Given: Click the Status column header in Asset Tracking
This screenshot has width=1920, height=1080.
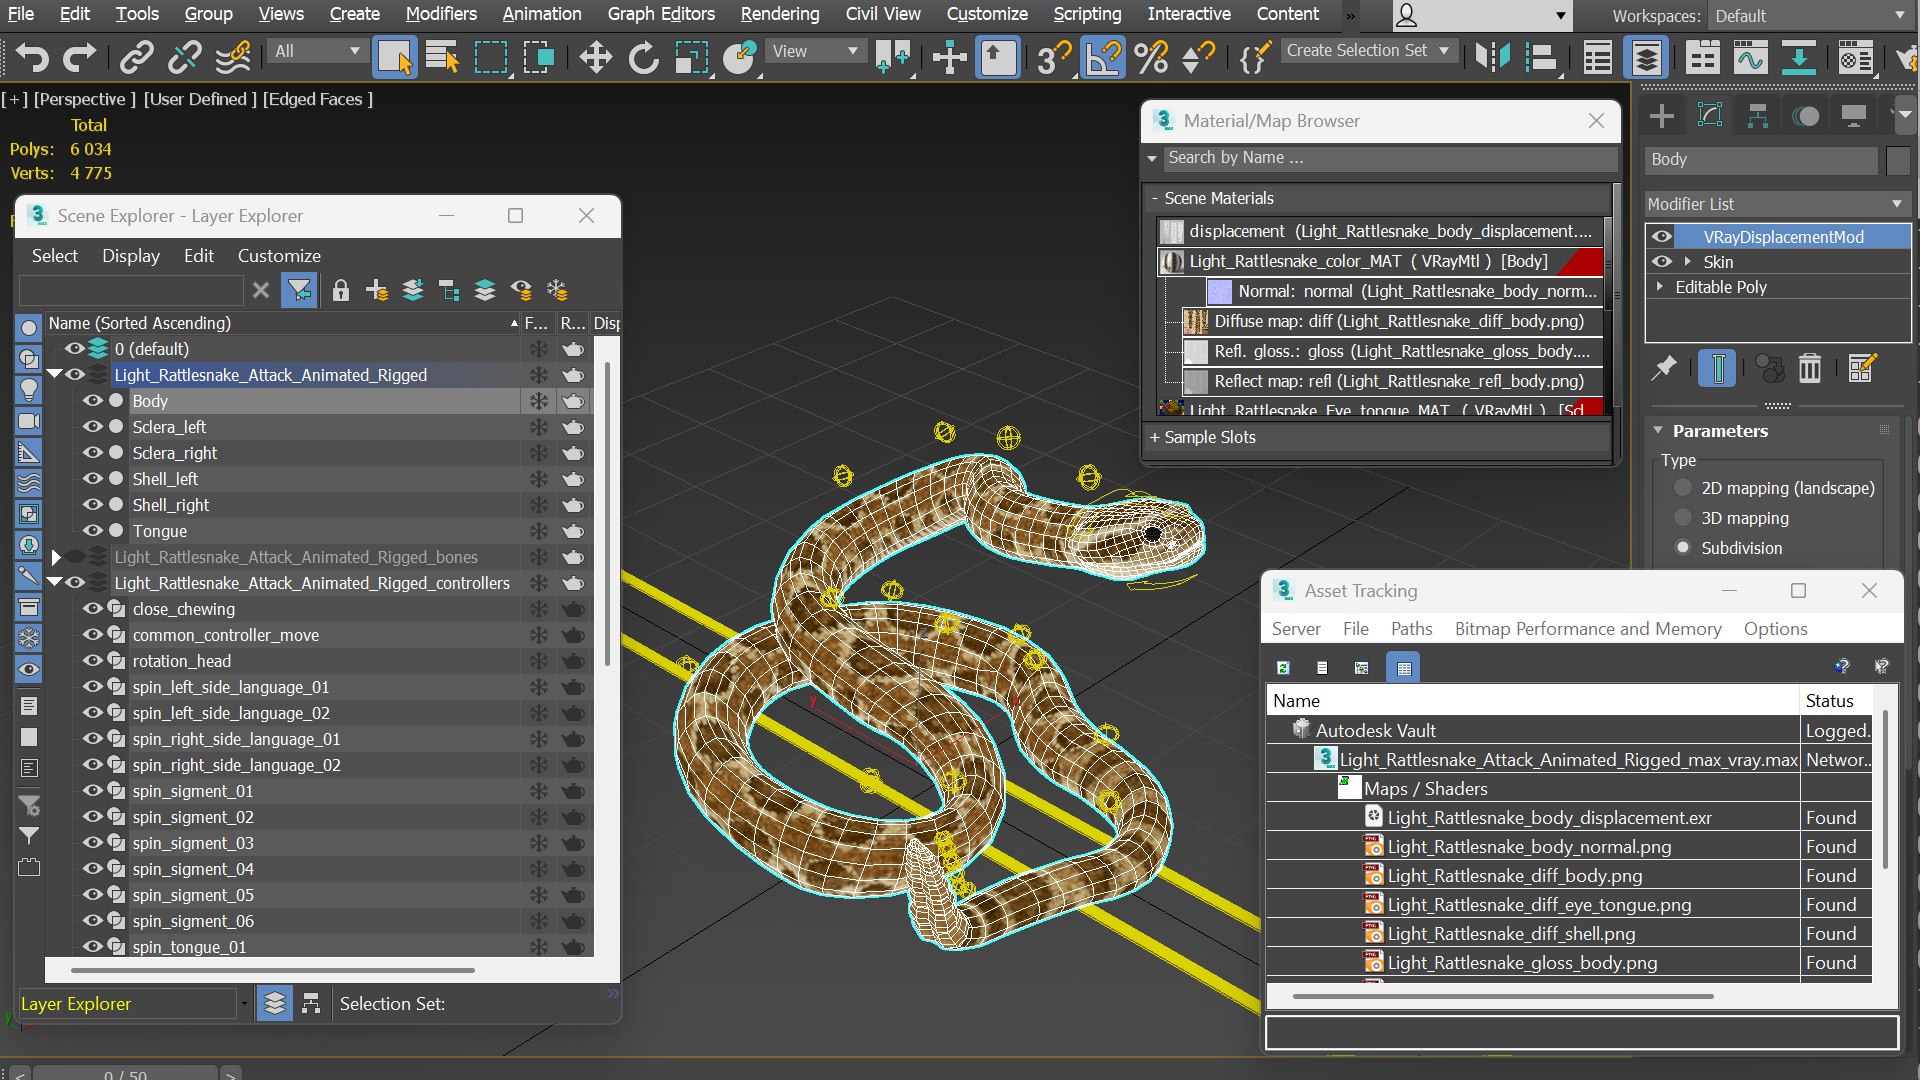Looking at the screenshot, I should tap(1836, 700).
